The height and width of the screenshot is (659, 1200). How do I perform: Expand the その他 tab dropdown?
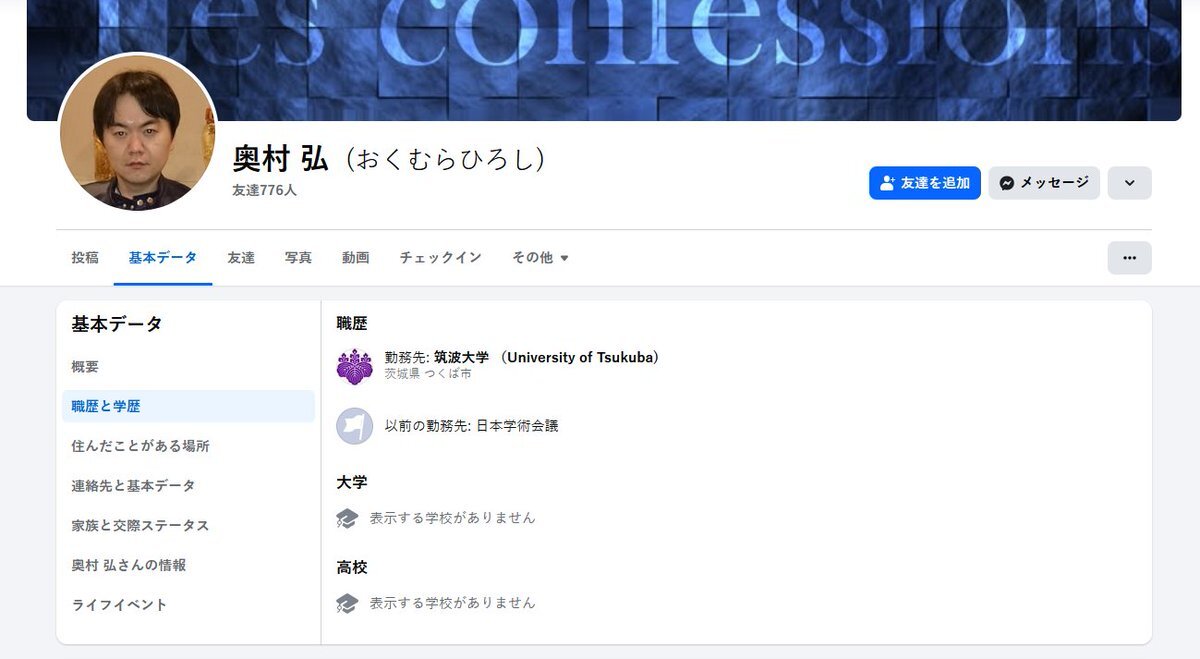point(540,258)
